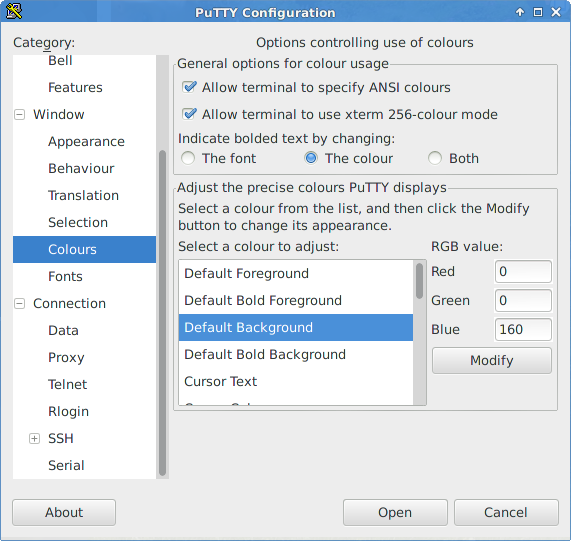Click the PuTTY icon in title bar
The width and height of the screenshot is (571, 541).
click(14, 11)
